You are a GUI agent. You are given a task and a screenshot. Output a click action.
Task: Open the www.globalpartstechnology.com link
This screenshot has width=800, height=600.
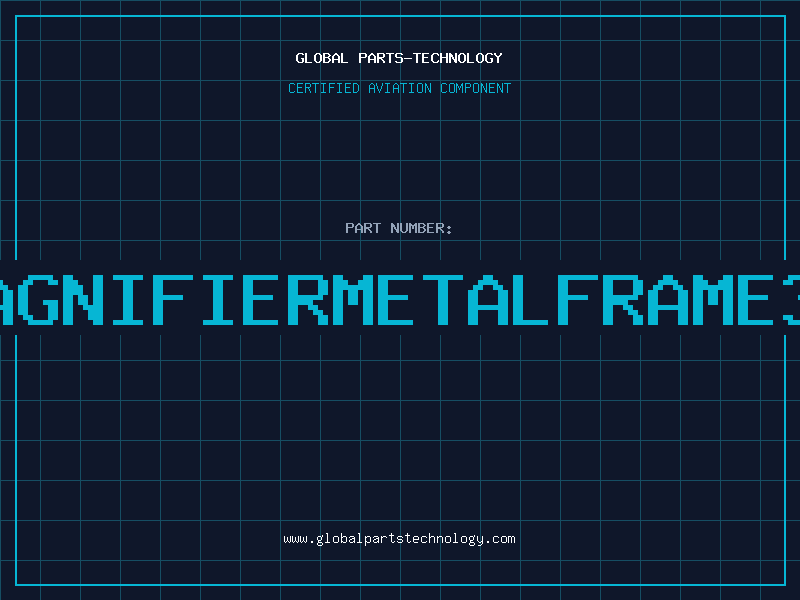point(399,539)
